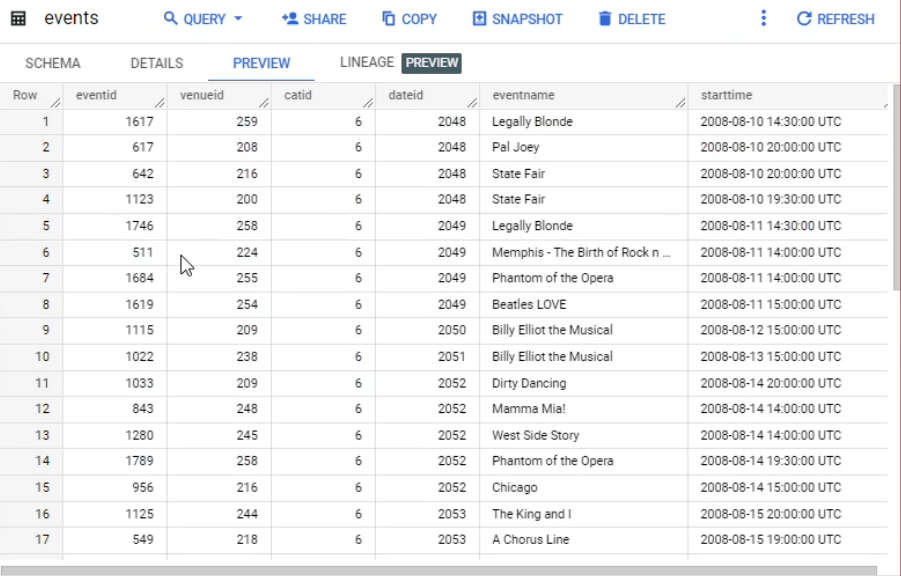Image resolution: width=901 pixels, height=576 pixels.
Task: Click the catid column header
Action: pyautogui.click(x=298, y=95)
